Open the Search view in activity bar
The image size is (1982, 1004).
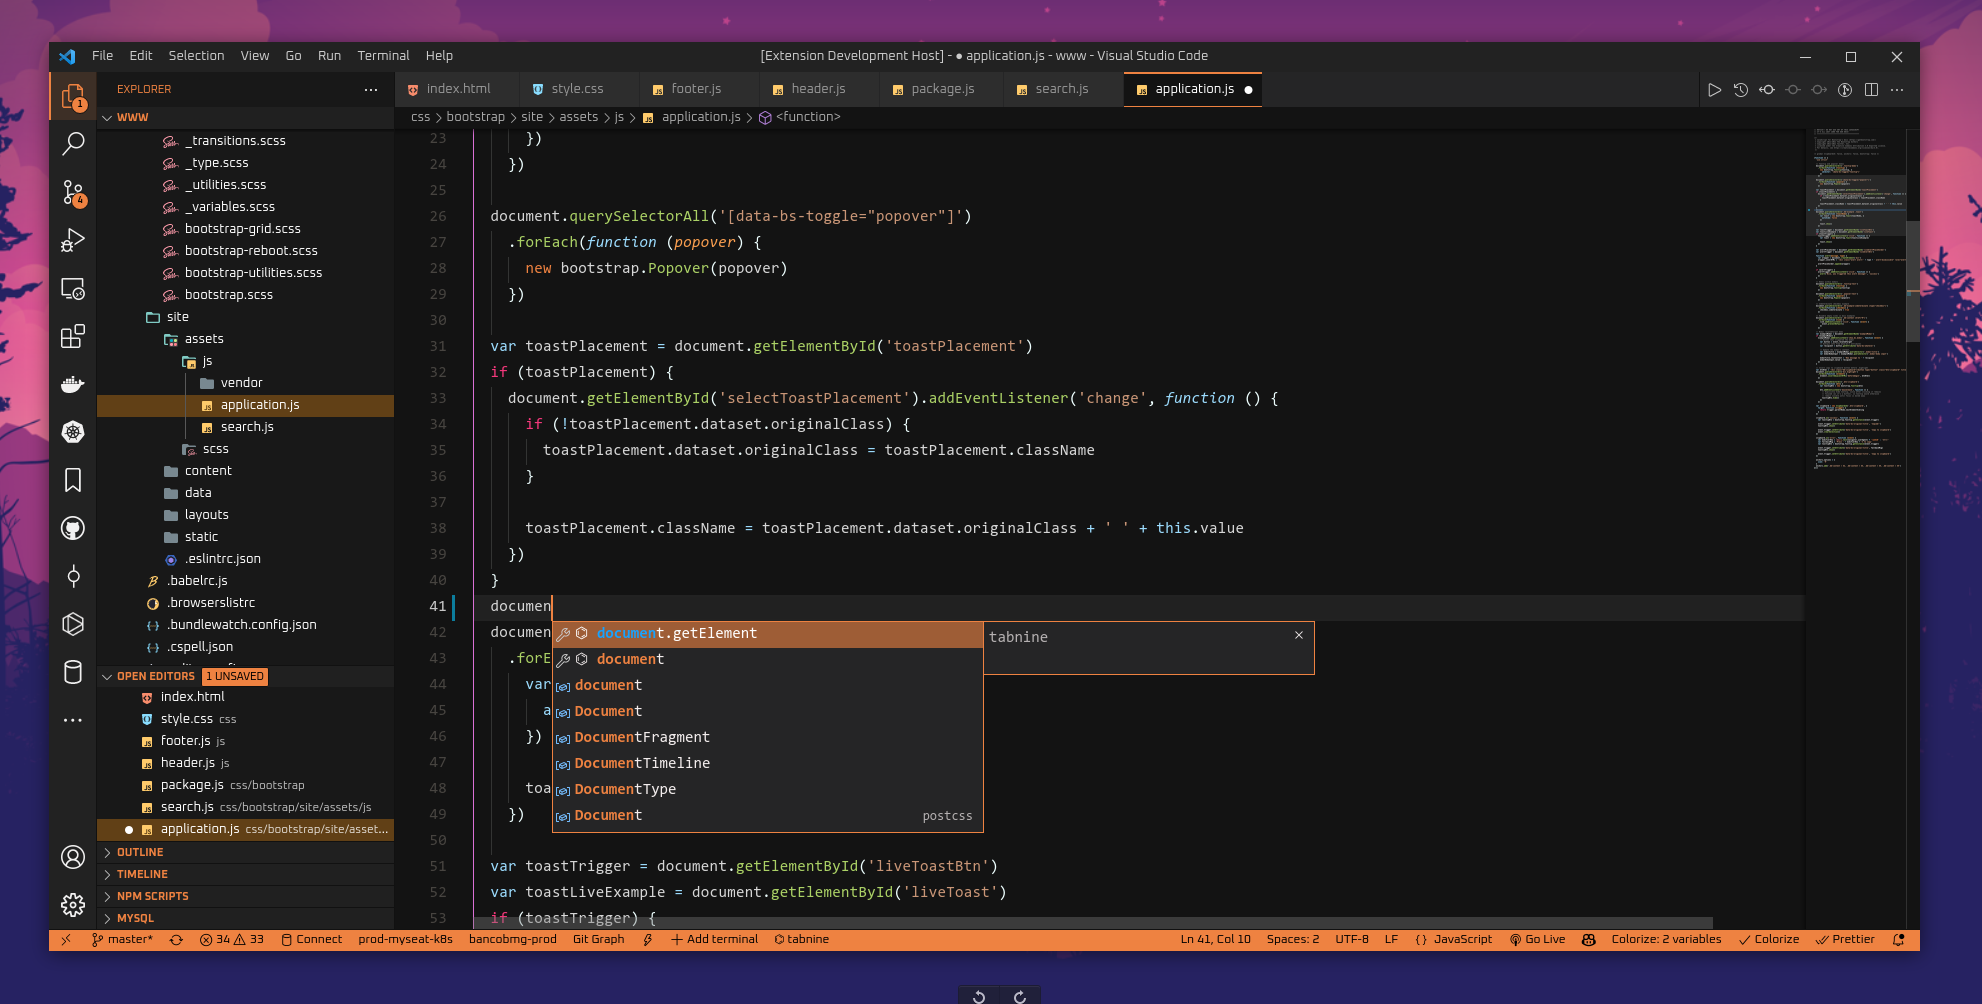click(x=73, y=144)
